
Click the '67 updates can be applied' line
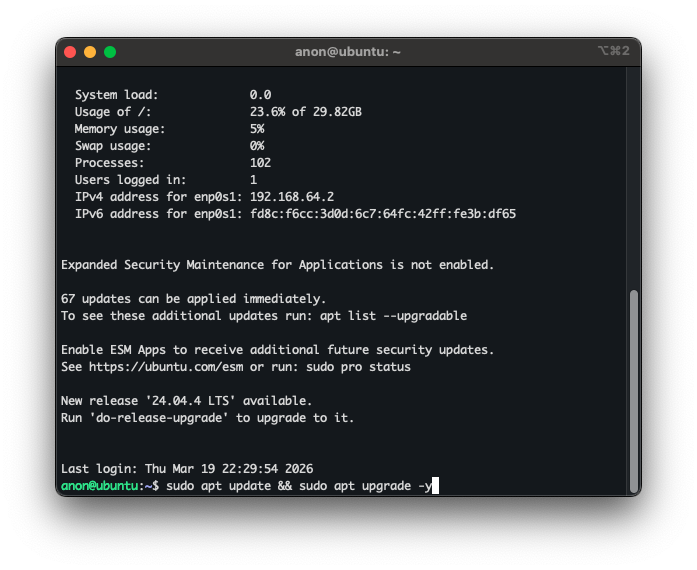(x=193, y=299)
